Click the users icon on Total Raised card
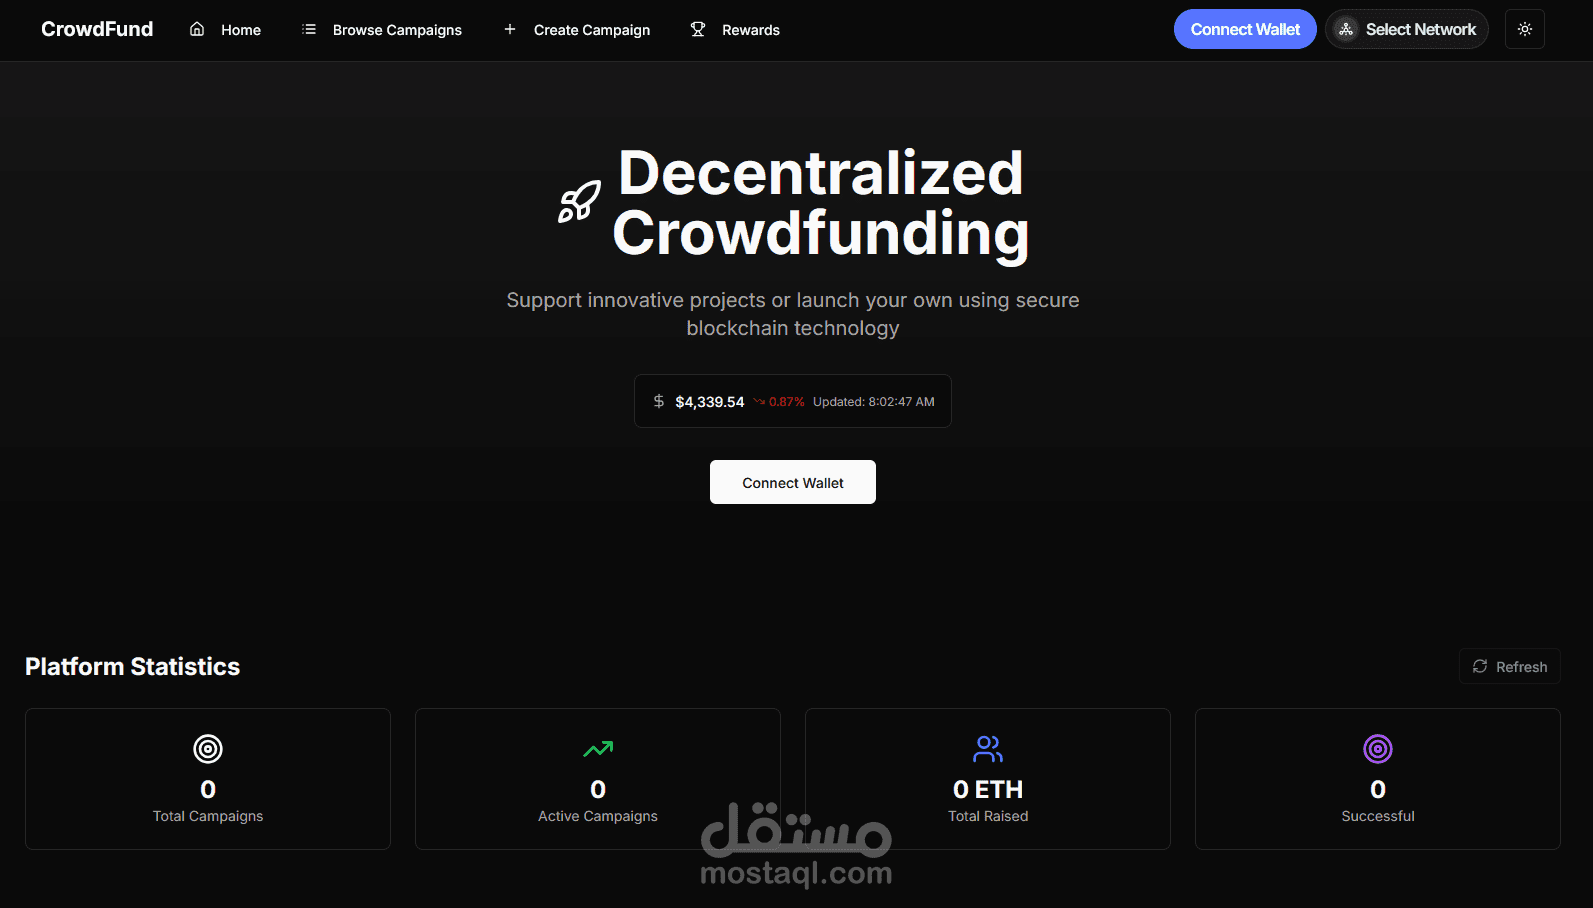Screen dimensions: 1593x908 [988, 748]
